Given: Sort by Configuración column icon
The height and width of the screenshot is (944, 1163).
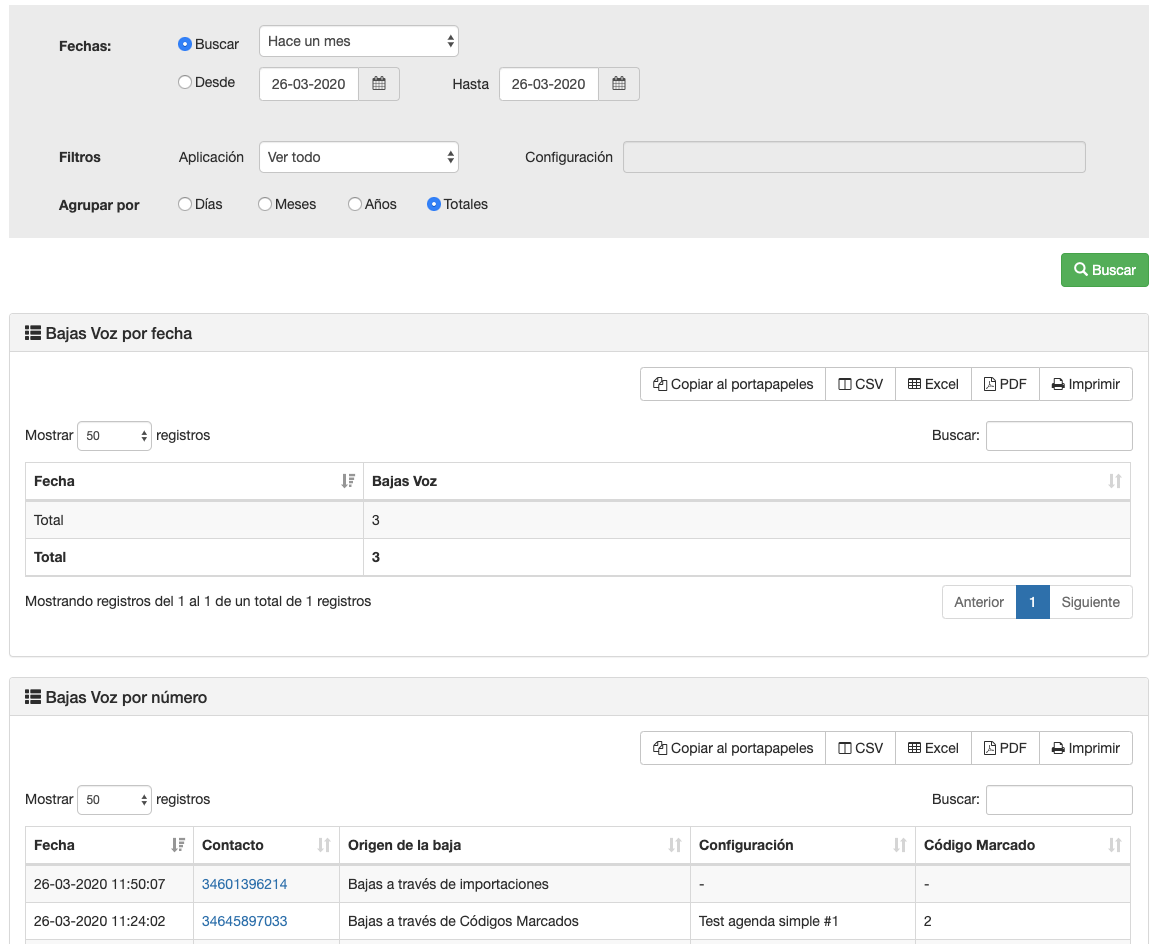Looking at the screenshot, I should pos(899,845).
